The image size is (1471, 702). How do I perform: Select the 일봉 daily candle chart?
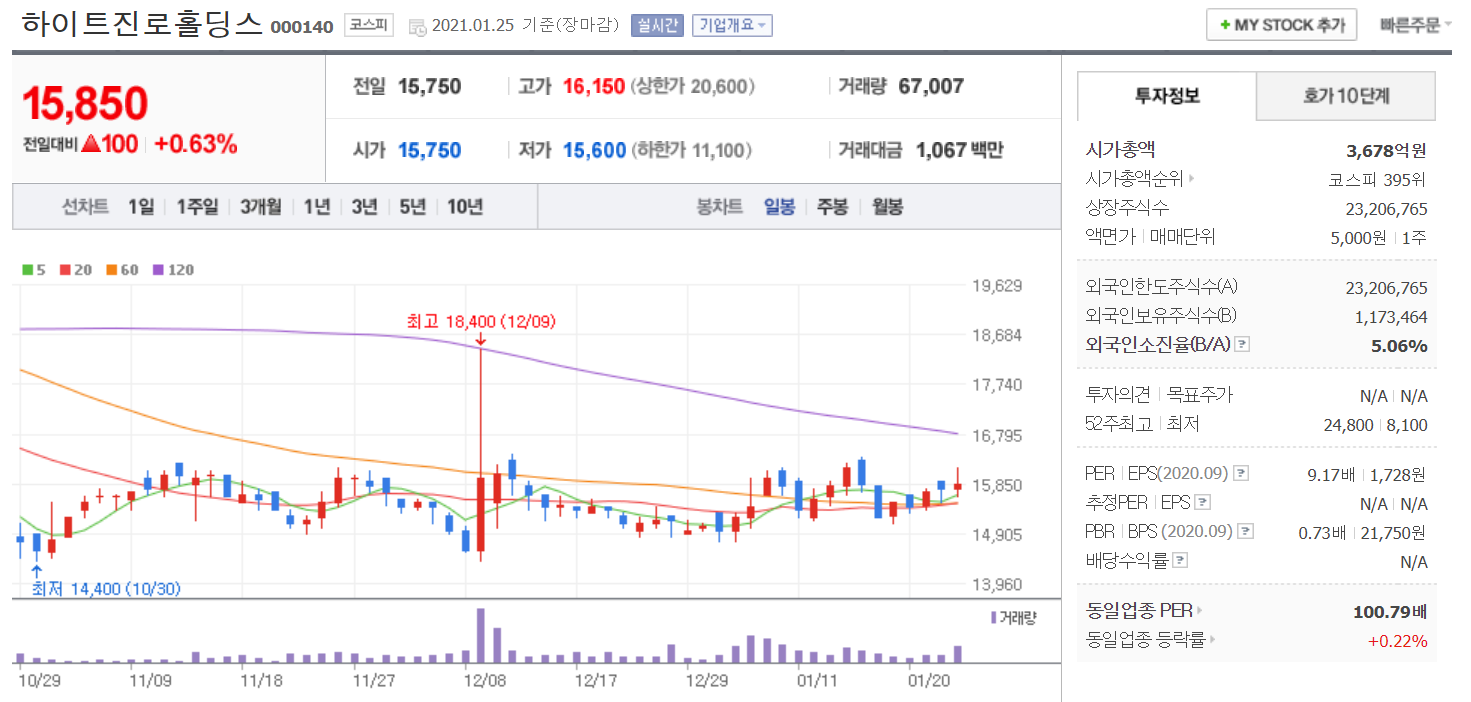point(779,207)
